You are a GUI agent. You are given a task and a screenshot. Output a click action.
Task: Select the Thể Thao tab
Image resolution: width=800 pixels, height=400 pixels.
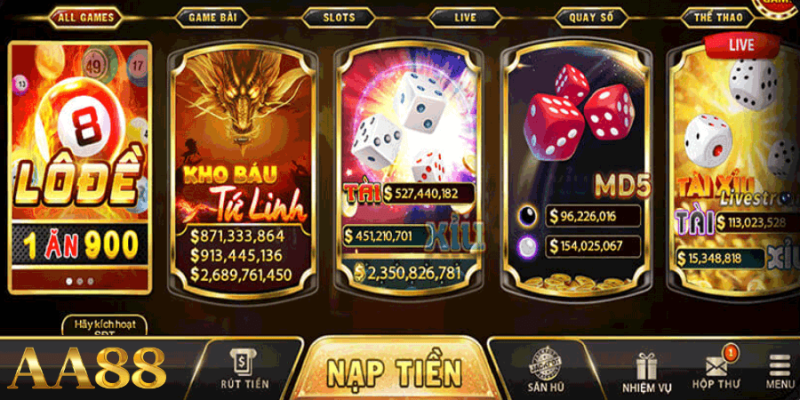point(718,18)
